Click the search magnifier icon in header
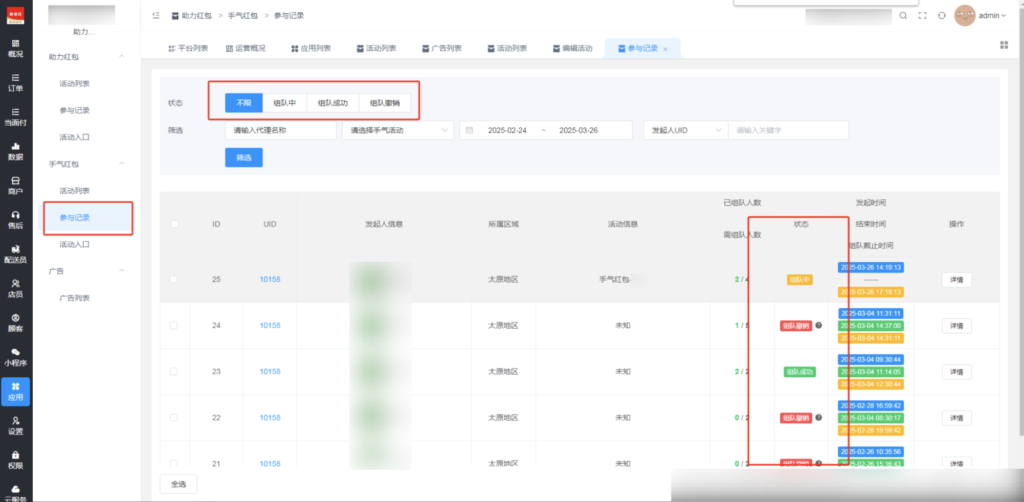Image resolution: width=1024 pixels, height=502 pixels. 903,16
